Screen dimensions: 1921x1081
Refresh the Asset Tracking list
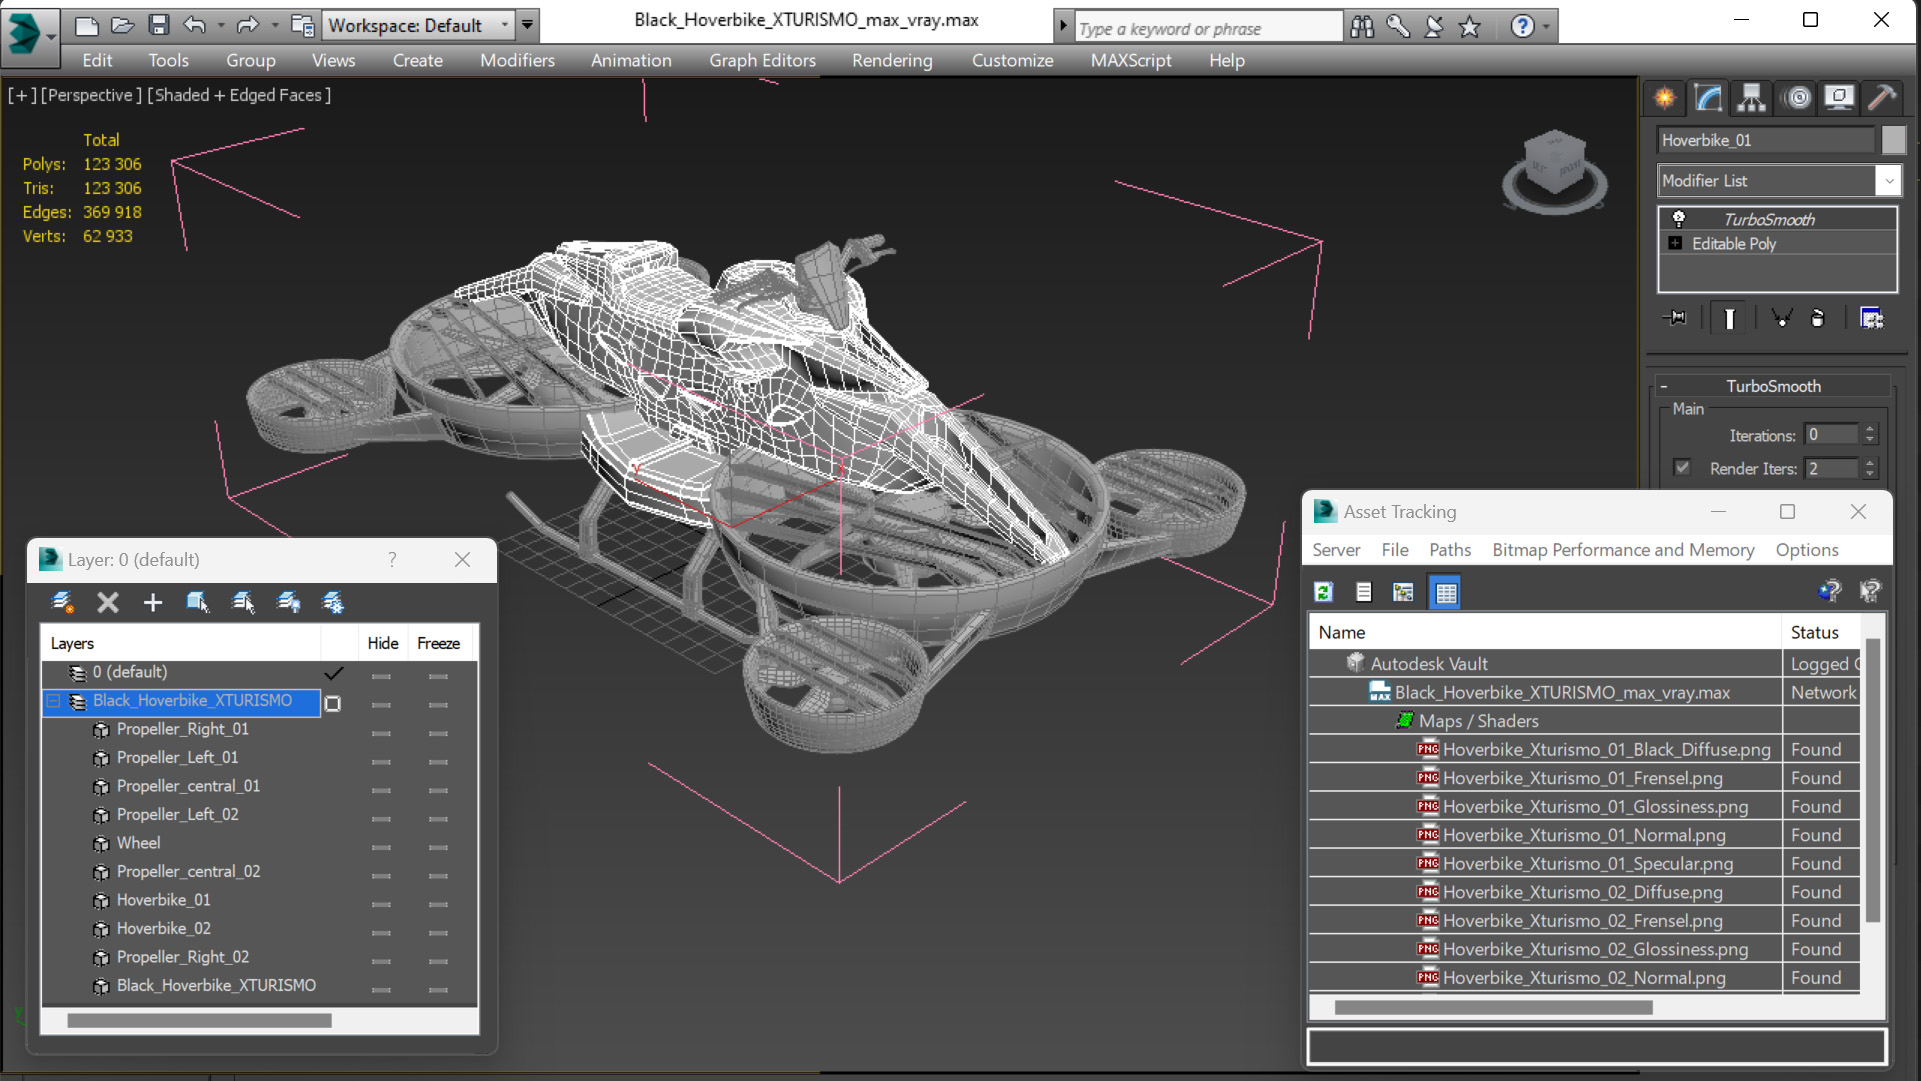coord(1323,592)
